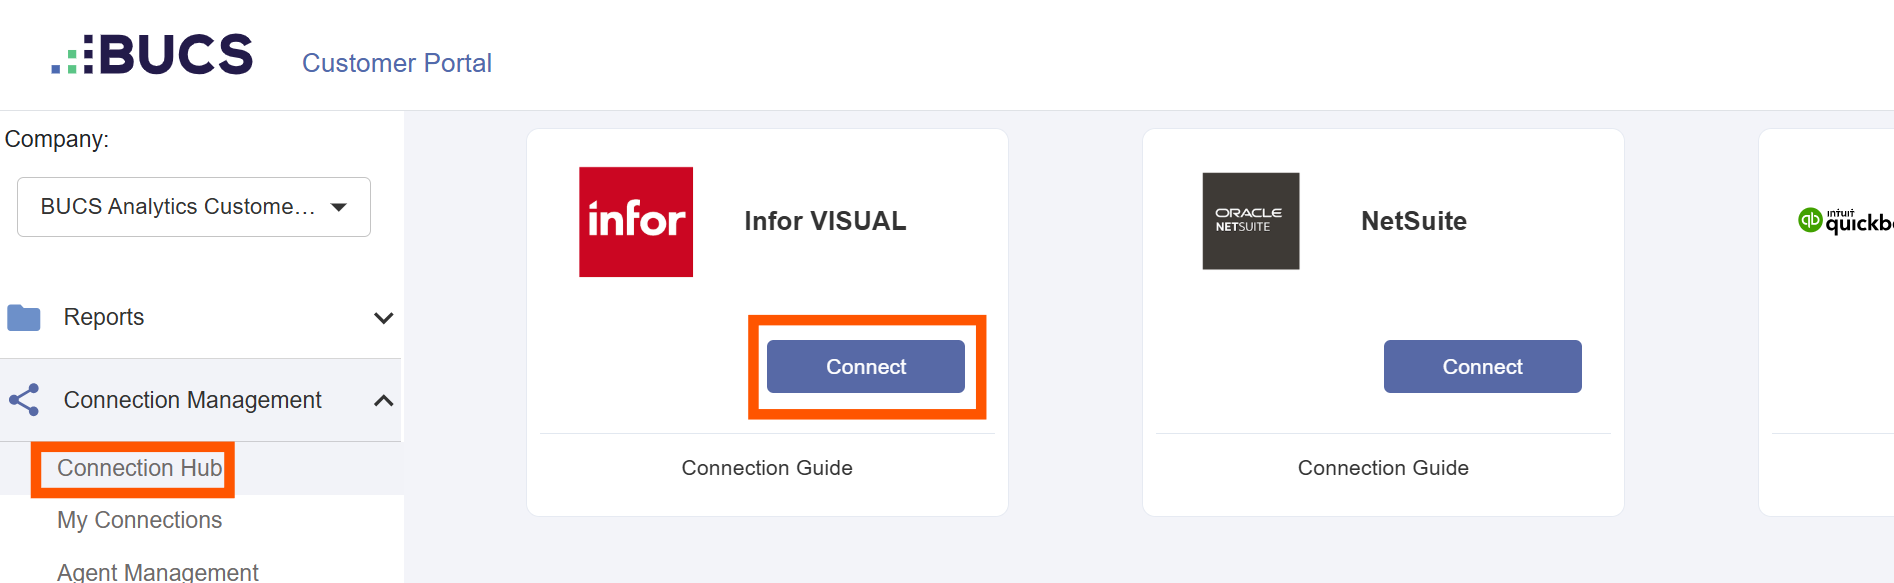This screenshot has height=583, width=1894.
Task: Open My Connections in the sidebar
Action: pos(139,520)
